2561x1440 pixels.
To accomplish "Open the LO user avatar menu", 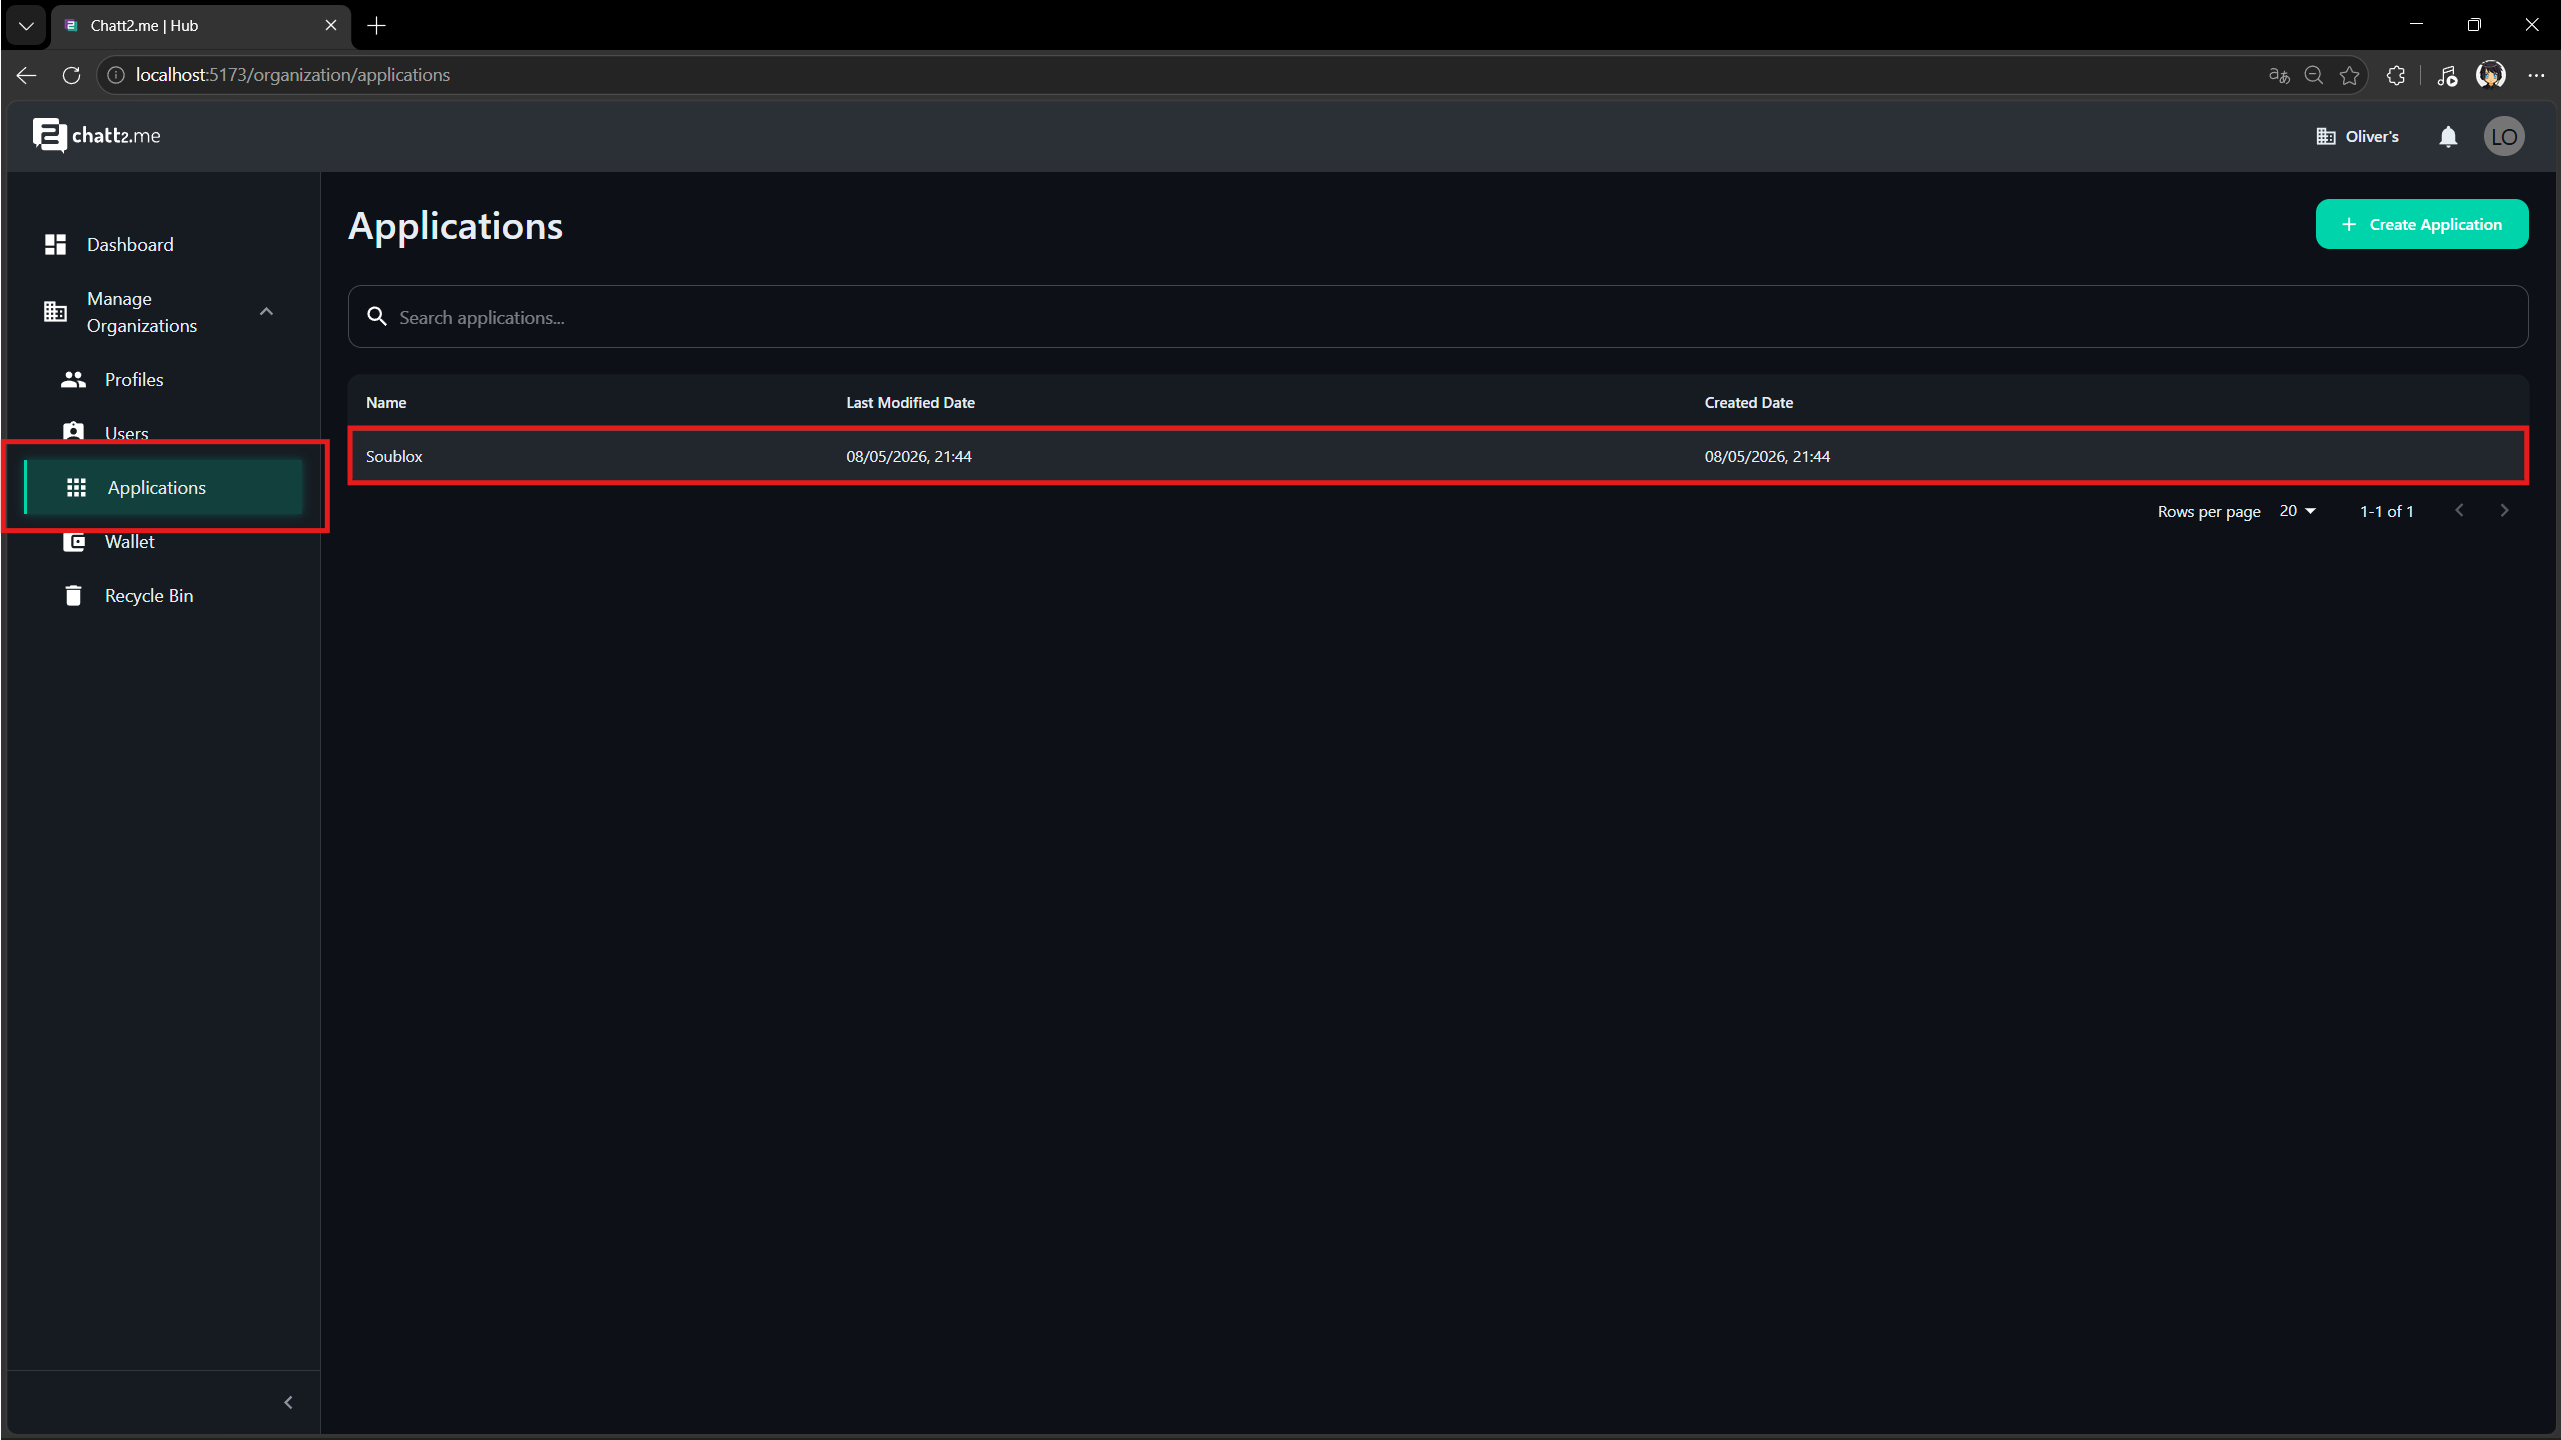I will coord(2503,137).
